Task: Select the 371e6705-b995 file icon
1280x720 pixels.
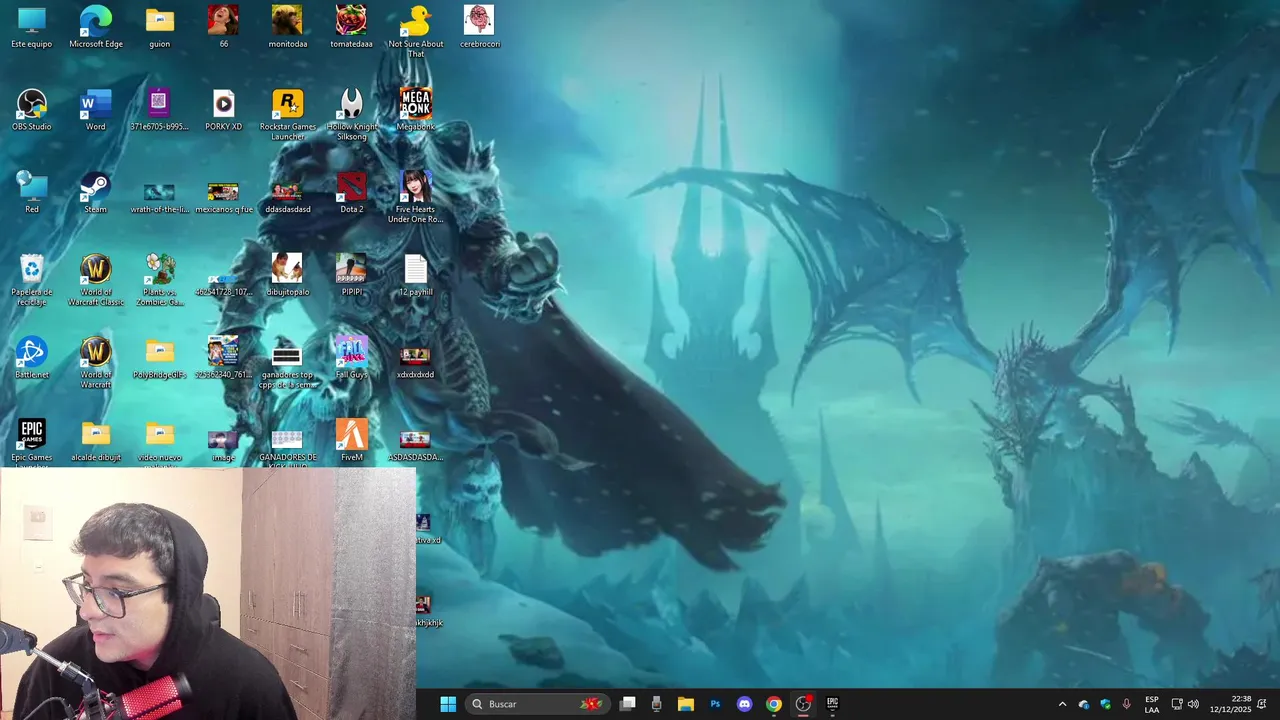Action: point(160,110)
